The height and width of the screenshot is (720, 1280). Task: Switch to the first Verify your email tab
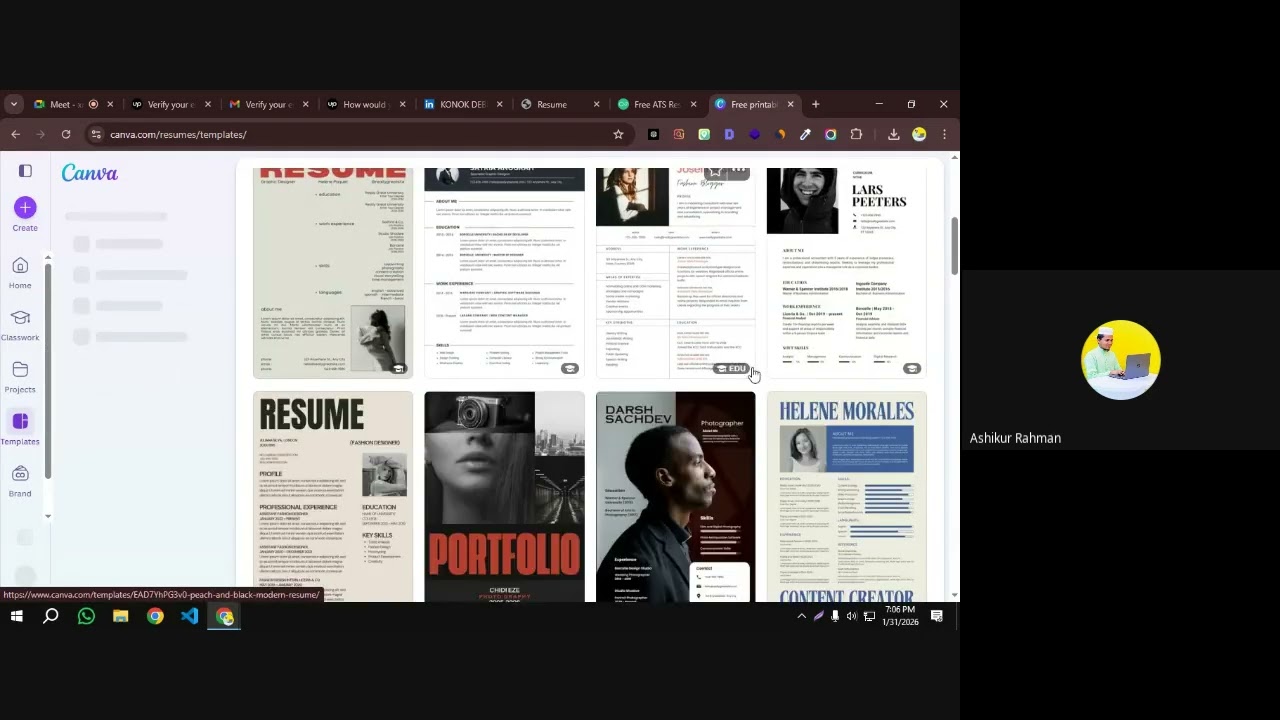coord(172,104)
